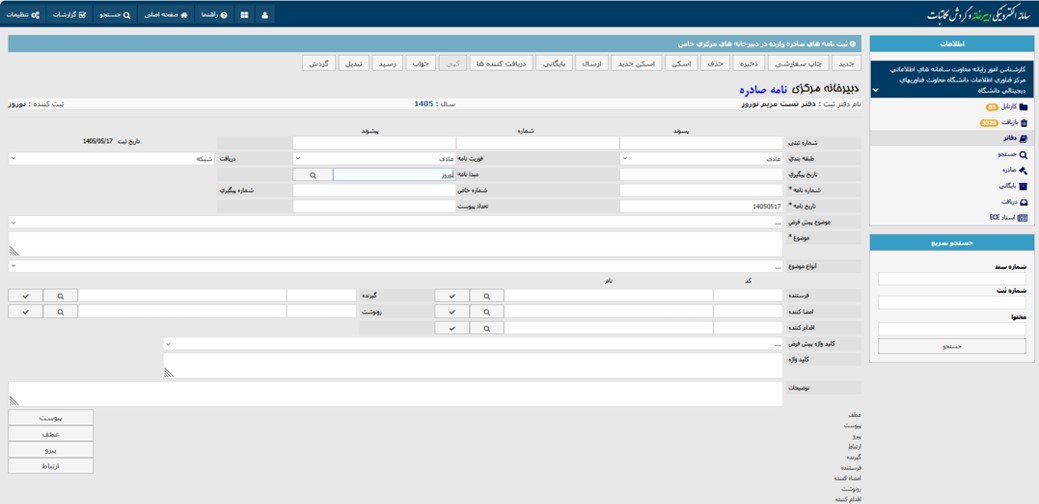Viewport: 1039px width, 504px height.
Task: Click the گردش circulation button
Action: coord(319,63)
